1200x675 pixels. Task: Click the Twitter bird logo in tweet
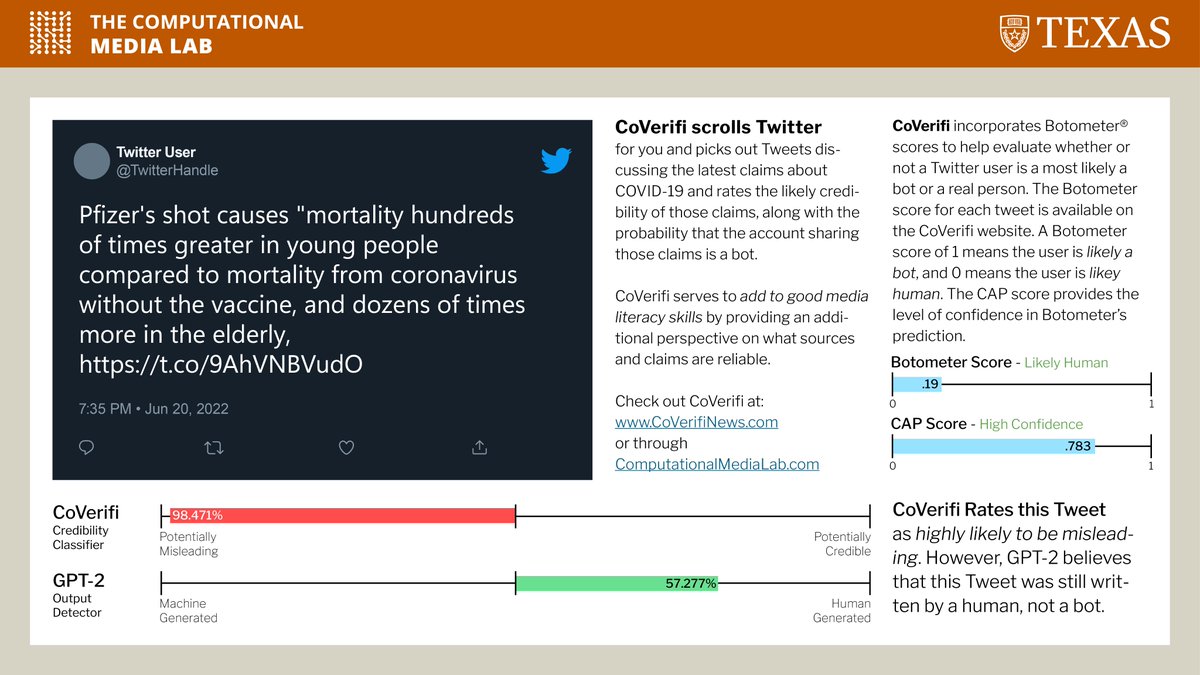[555, 161]
